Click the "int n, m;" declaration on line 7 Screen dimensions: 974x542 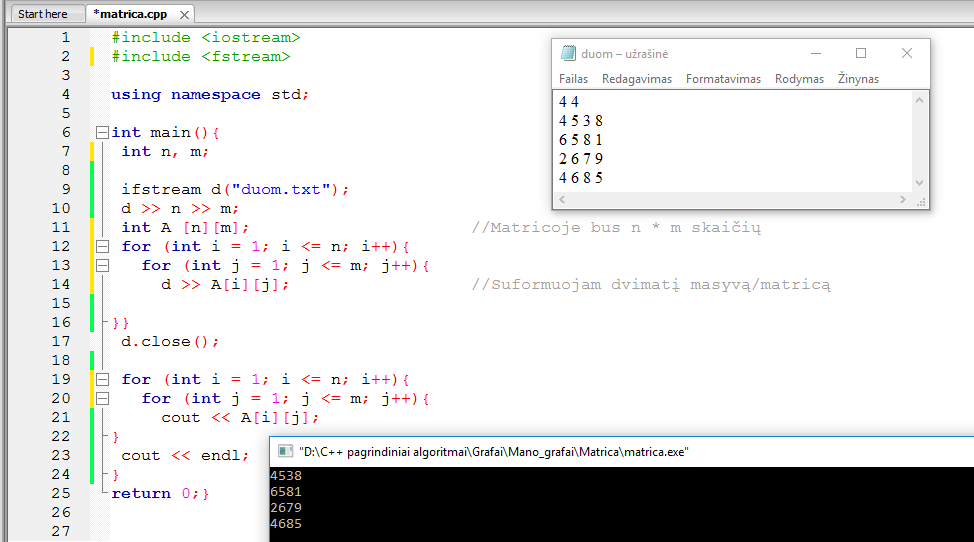165,151
